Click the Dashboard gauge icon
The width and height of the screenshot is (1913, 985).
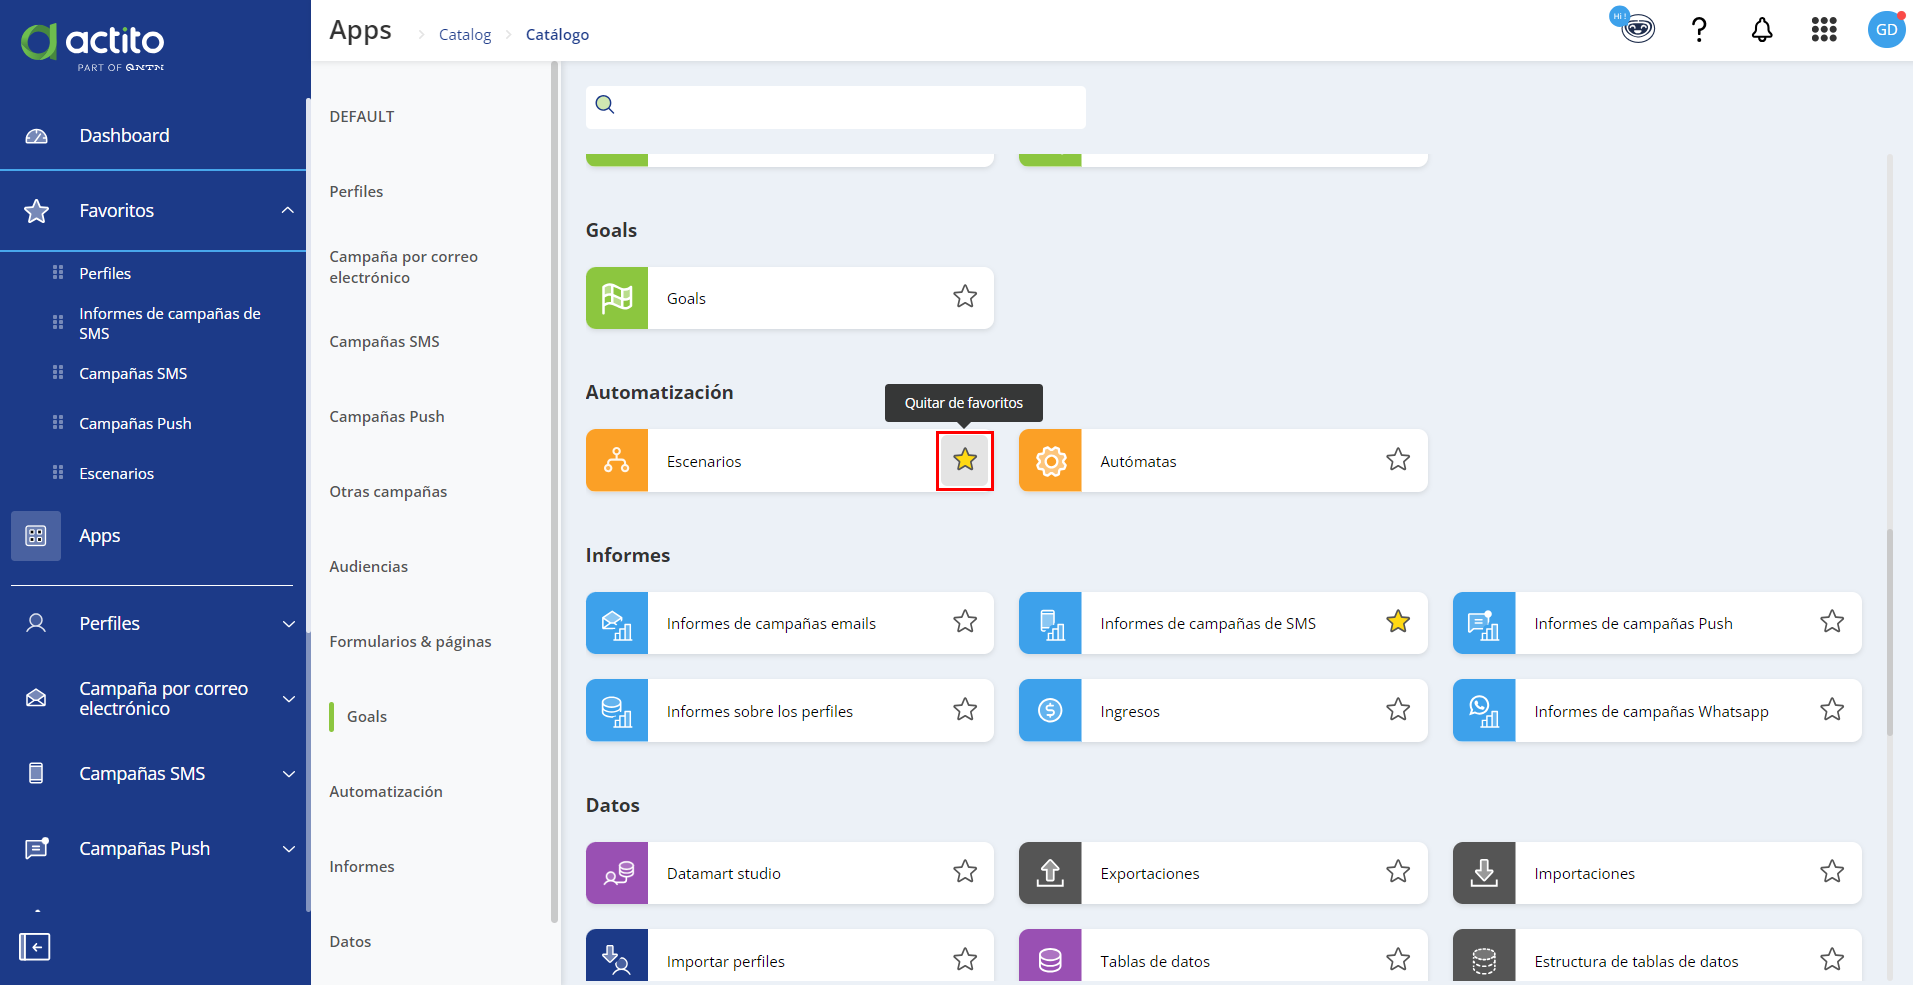click(x=36, y=136)
